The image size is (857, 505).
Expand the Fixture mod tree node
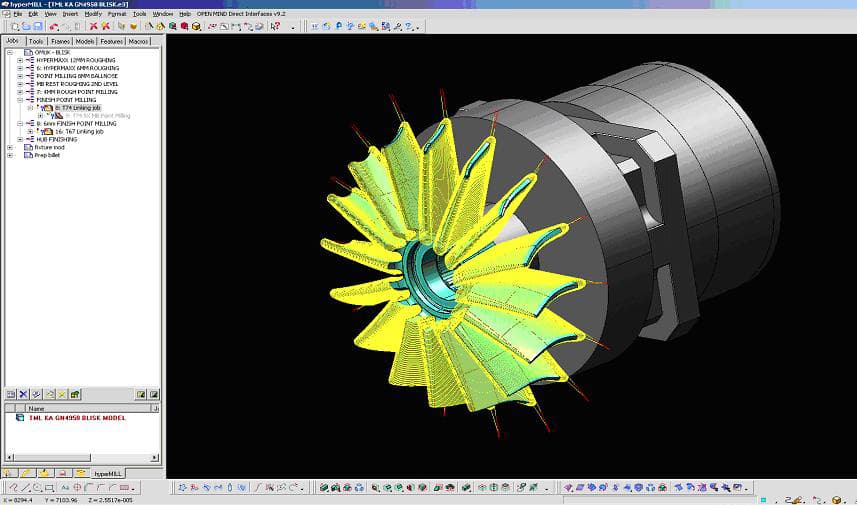point(11,147)
